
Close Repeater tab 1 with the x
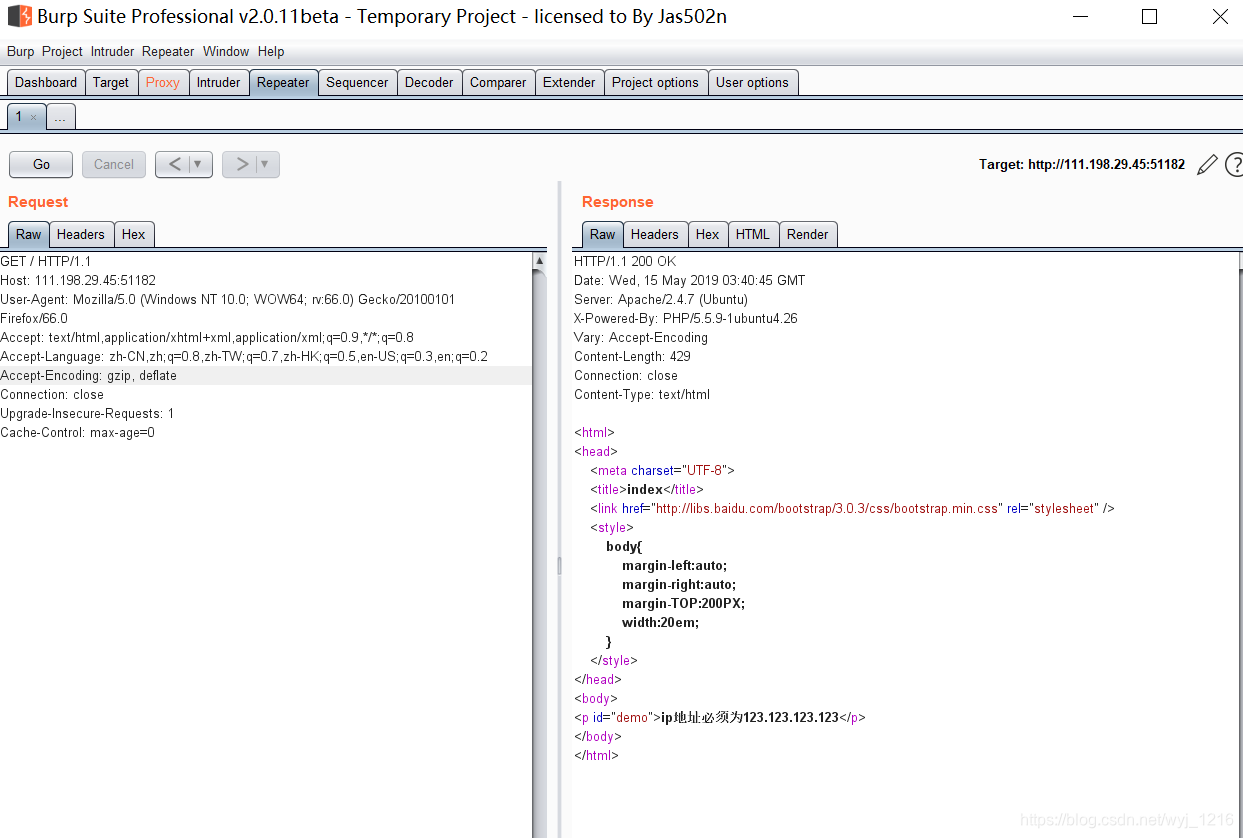pyautogui.click(x=33, y=117)
